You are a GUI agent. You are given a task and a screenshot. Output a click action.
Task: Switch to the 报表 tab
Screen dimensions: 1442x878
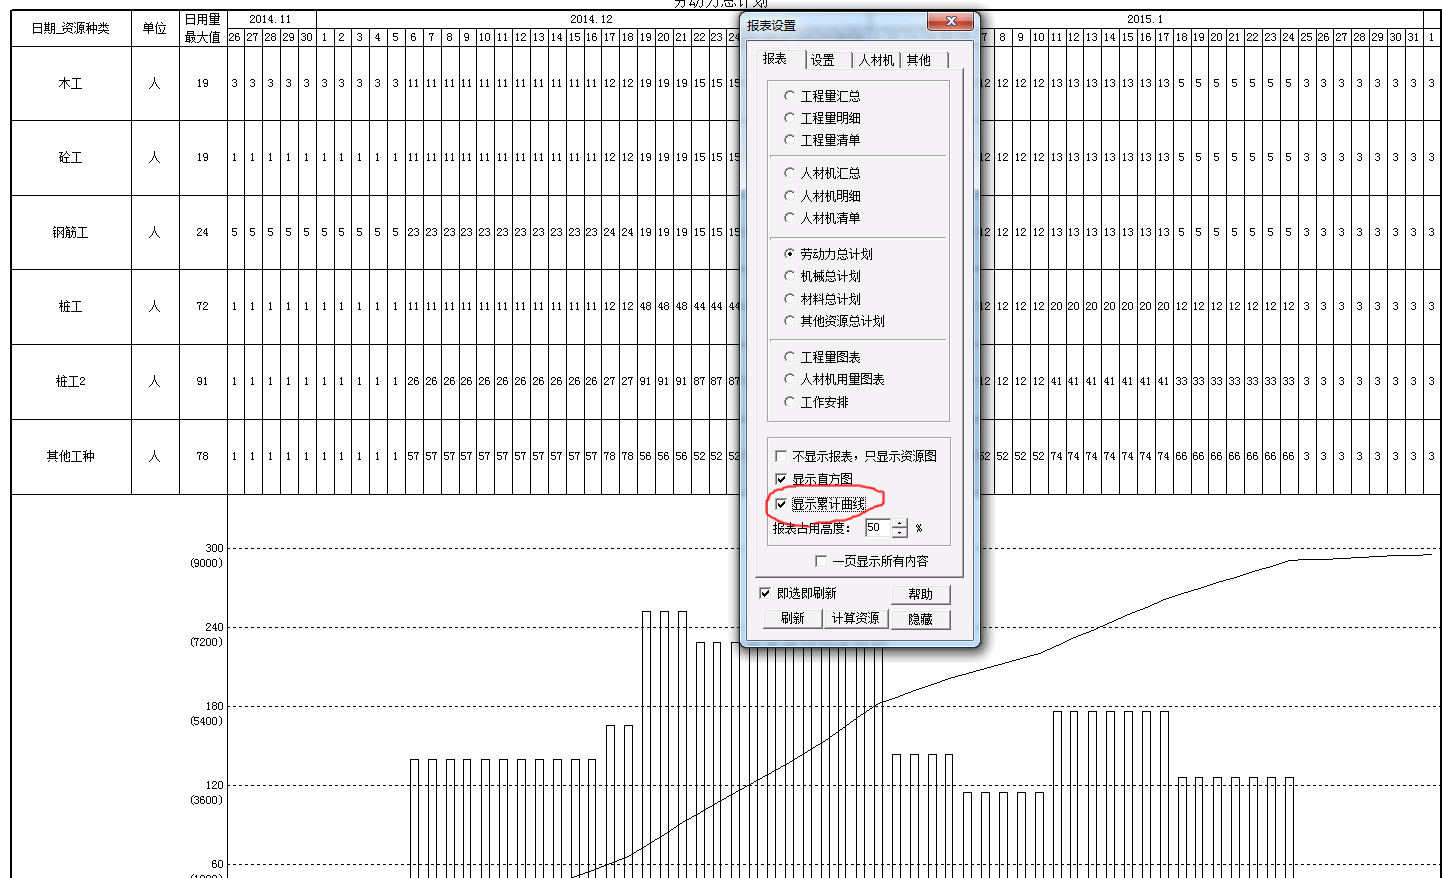point(775,59)
